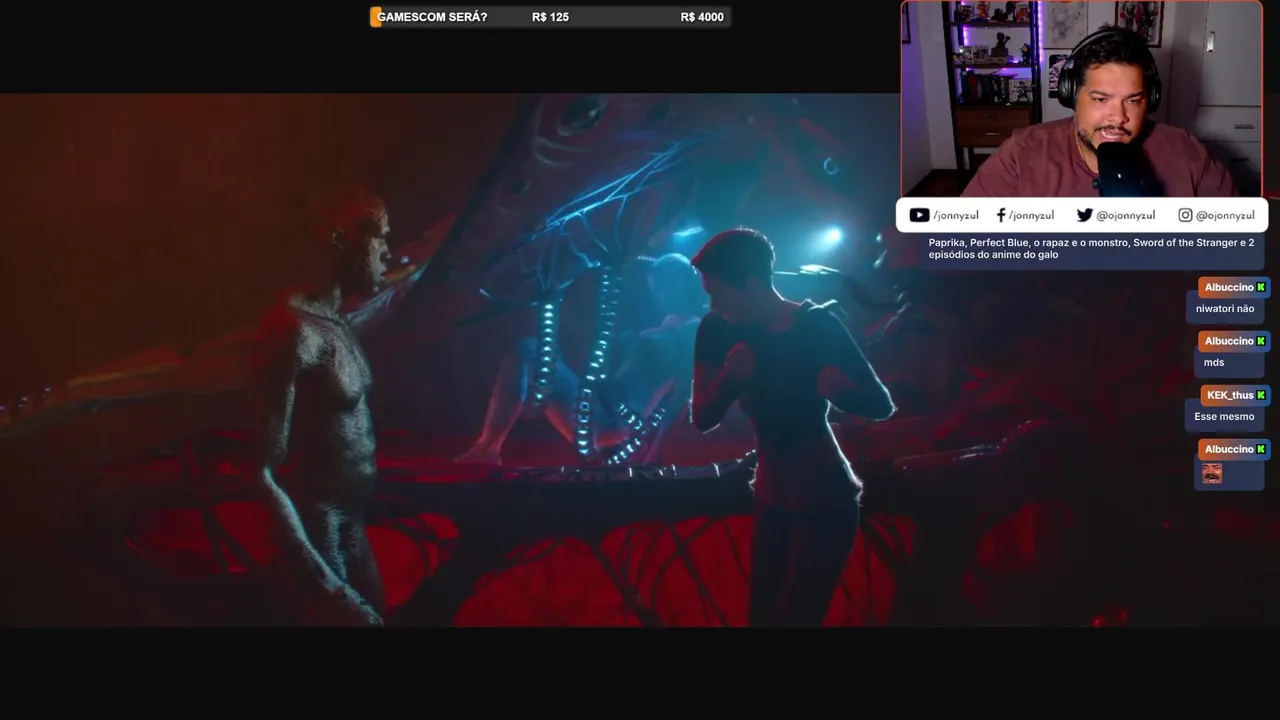Screen dimensions: 1280x720
Task: Click the R$ 125 current amount
Action: [x=550, y=17]
